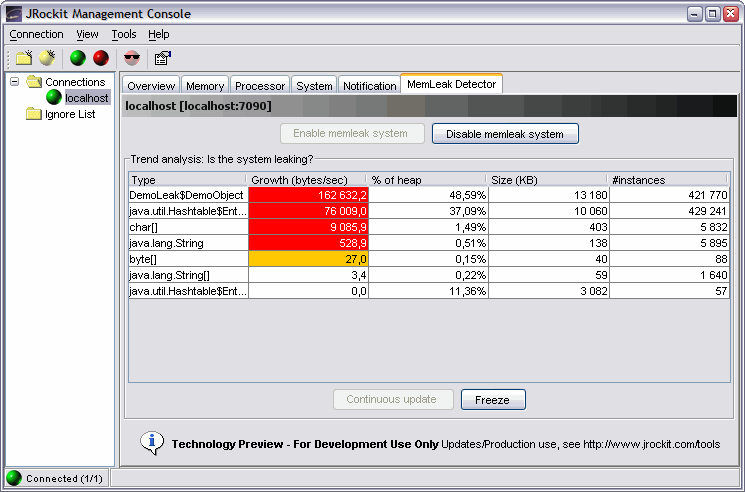Select the char[] type row
745x492 pixels.
pyautogui.click(x=429, y=227)
